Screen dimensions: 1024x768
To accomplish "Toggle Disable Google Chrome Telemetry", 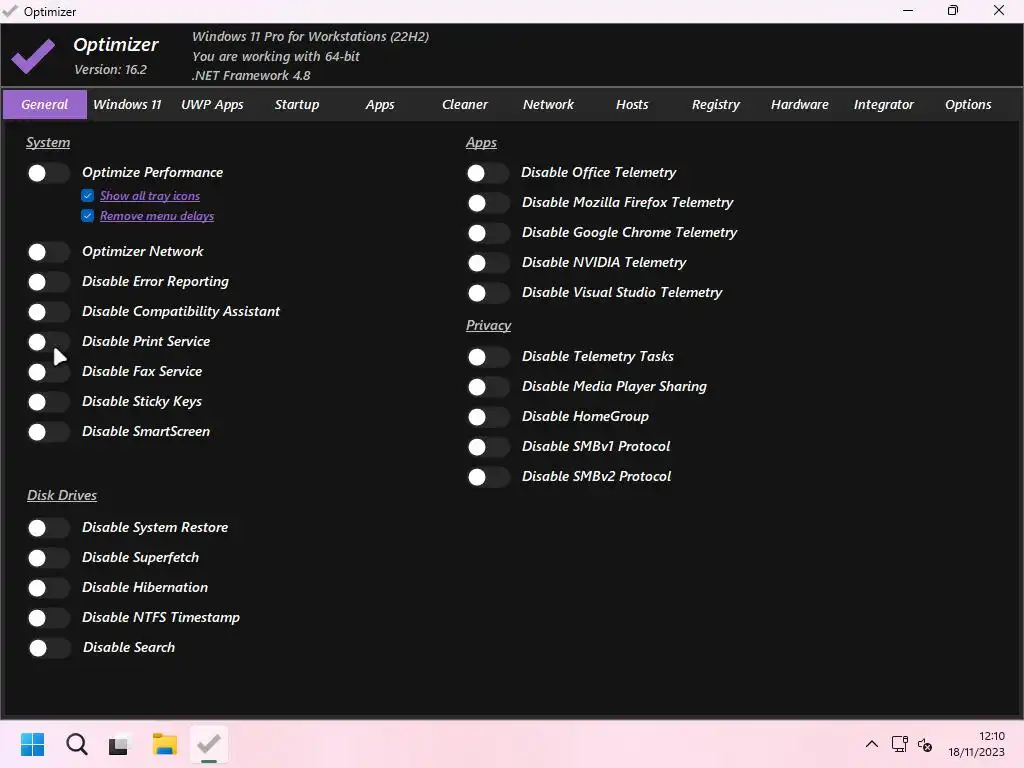I will [x=488, y=233].
